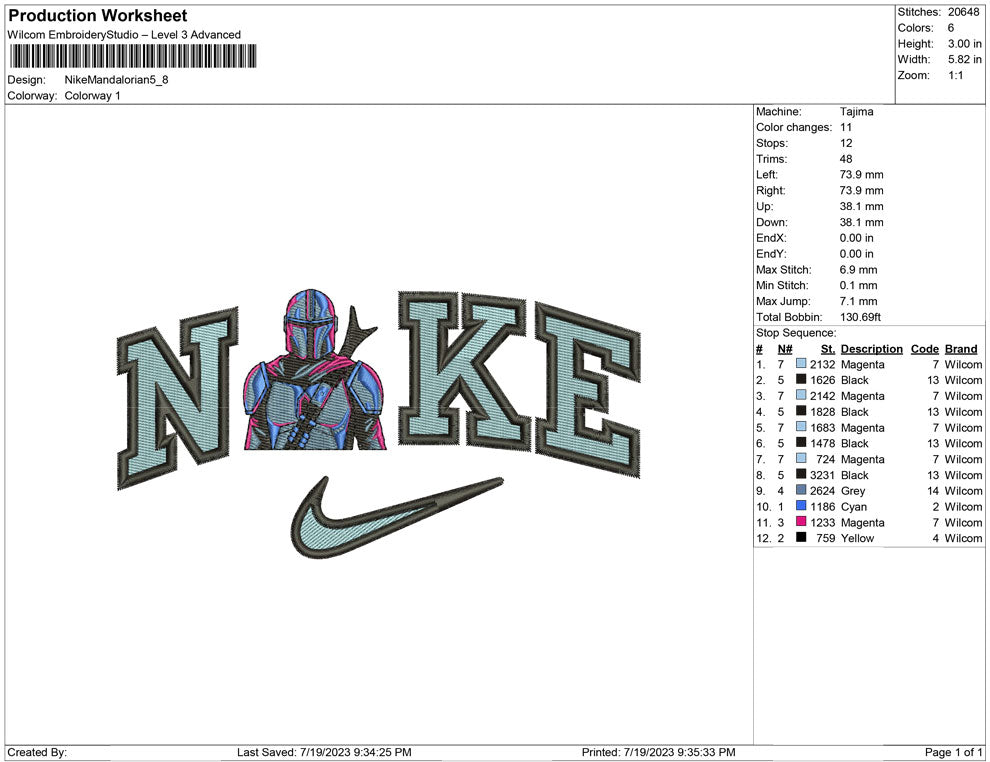Click the Stops value '12'
This screenshot has height=762, width=990.
(x=846, y=143)
